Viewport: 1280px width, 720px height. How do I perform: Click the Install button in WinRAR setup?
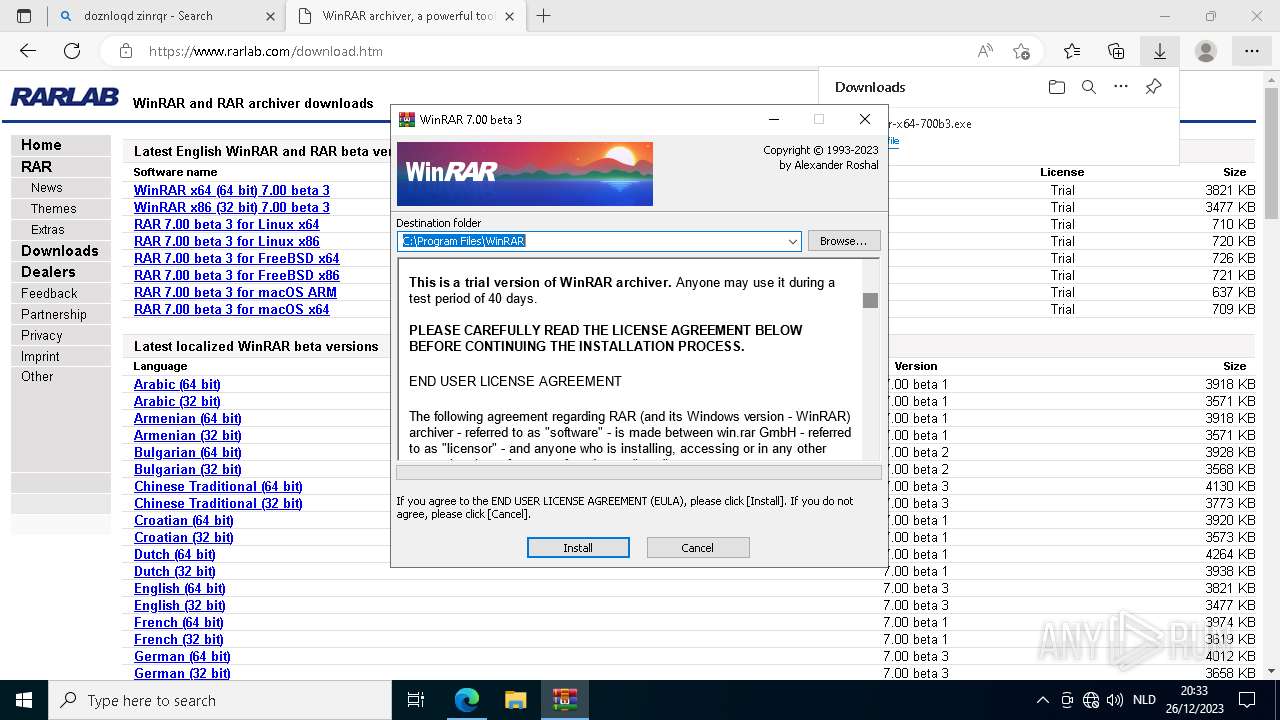[578, 547]
